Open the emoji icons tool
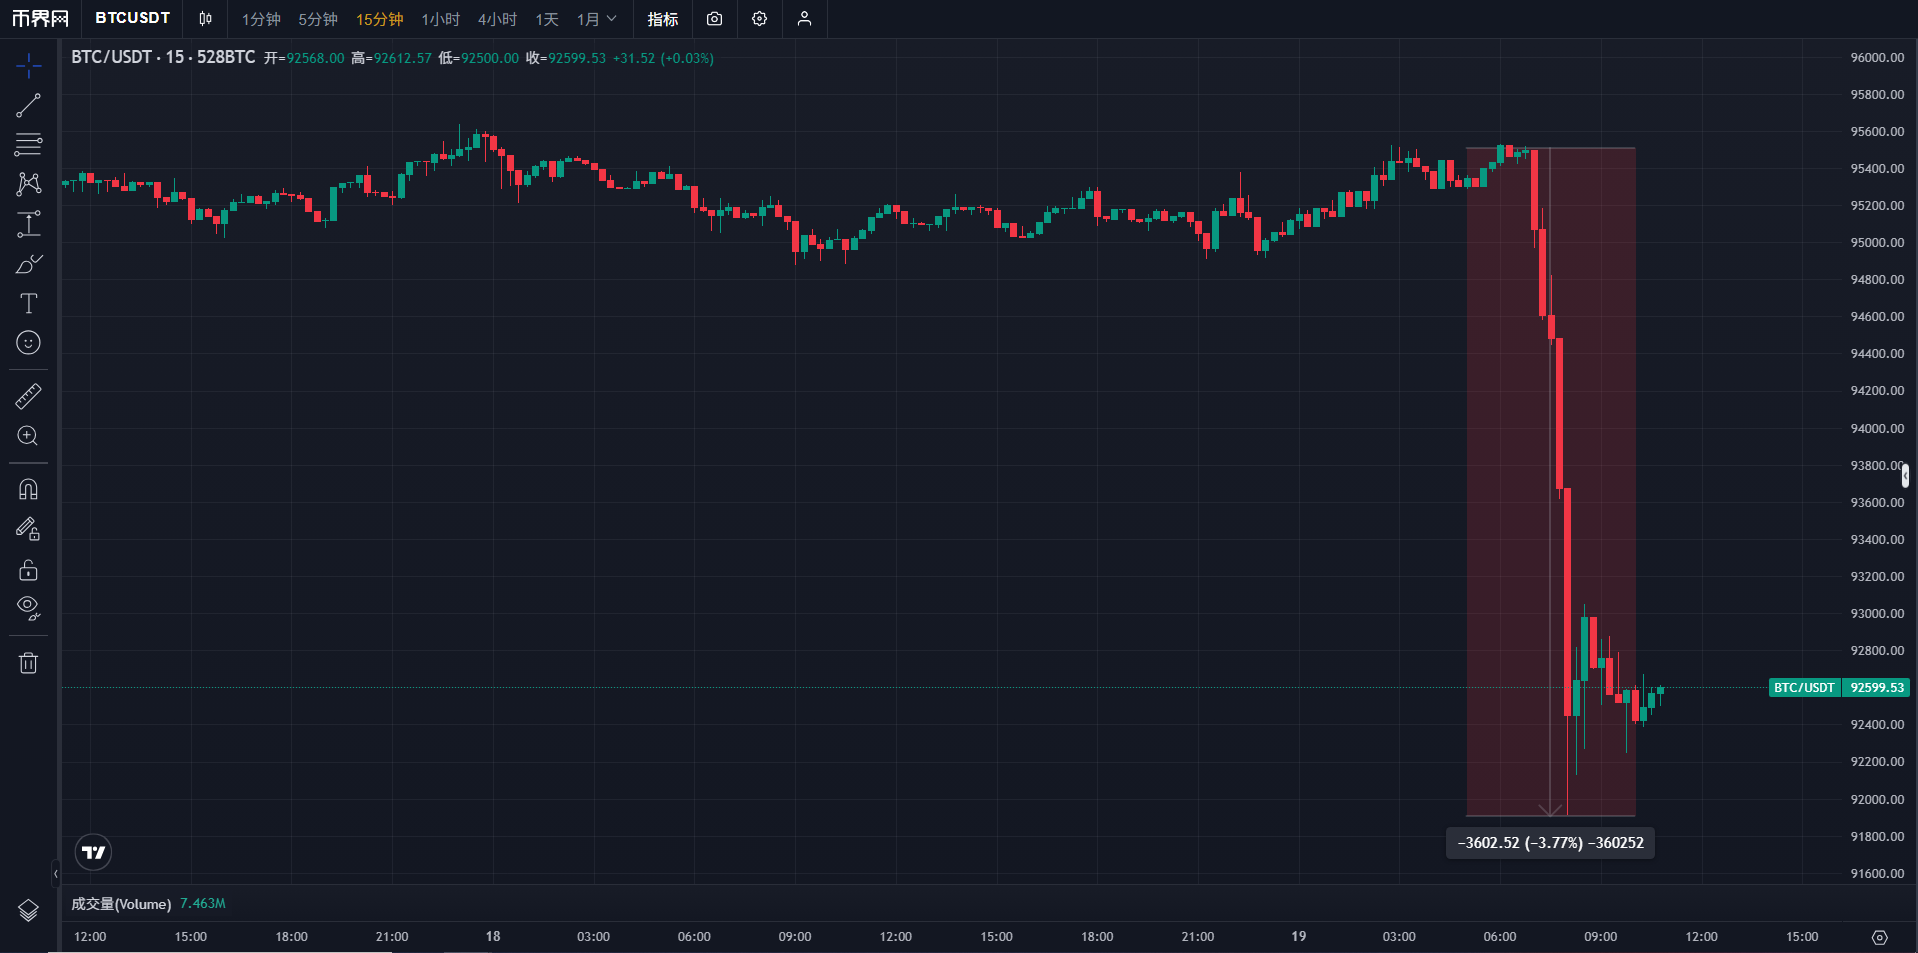This screenshot has width=1918, height=953. pos(28,343)
